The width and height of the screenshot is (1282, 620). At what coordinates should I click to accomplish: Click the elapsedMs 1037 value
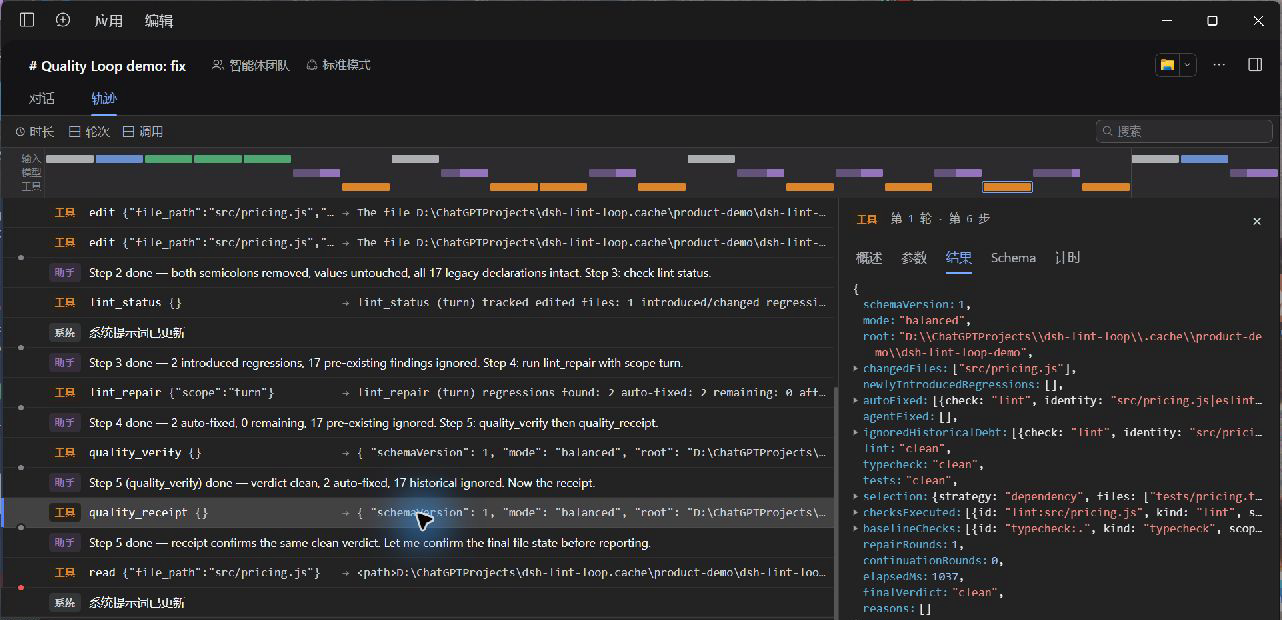click(x=943, y=577)
